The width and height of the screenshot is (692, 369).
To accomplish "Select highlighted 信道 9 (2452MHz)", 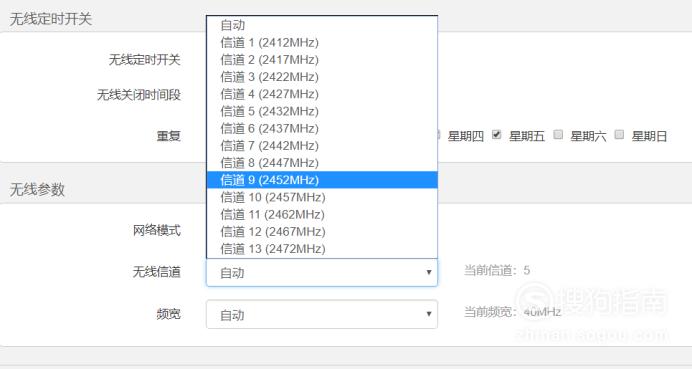I will 322,180.
